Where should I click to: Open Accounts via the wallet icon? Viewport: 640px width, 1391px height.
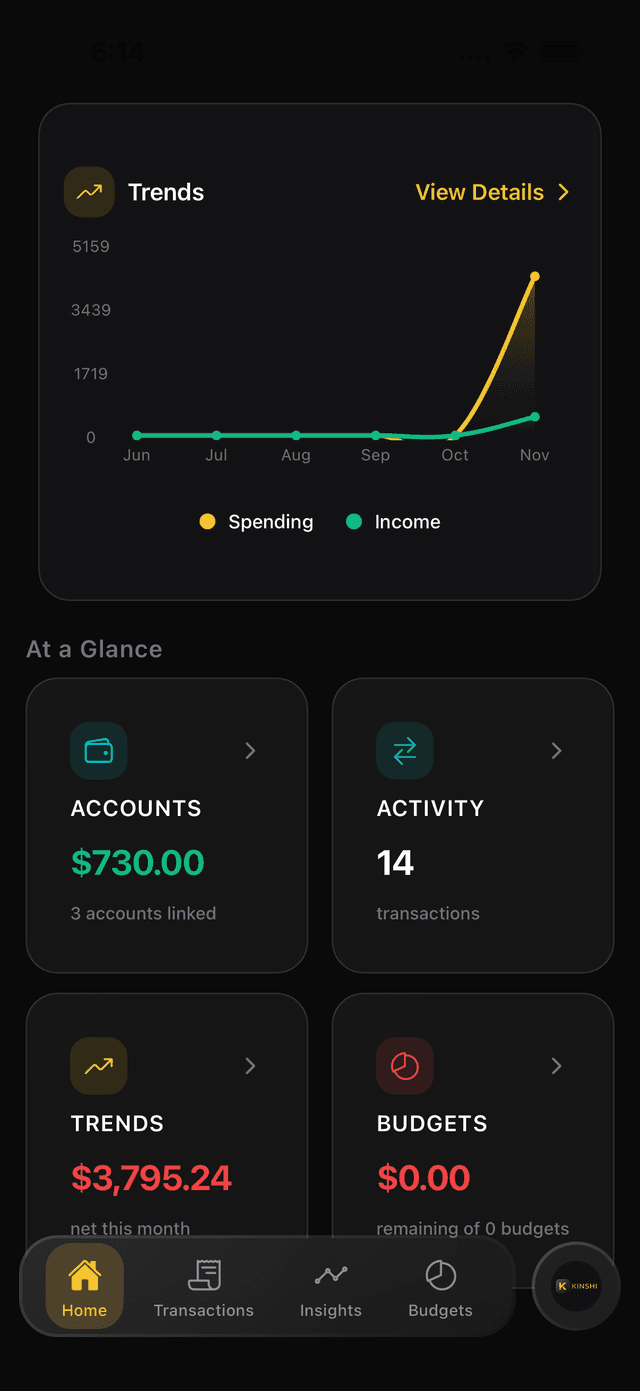(x=98, y=750)
